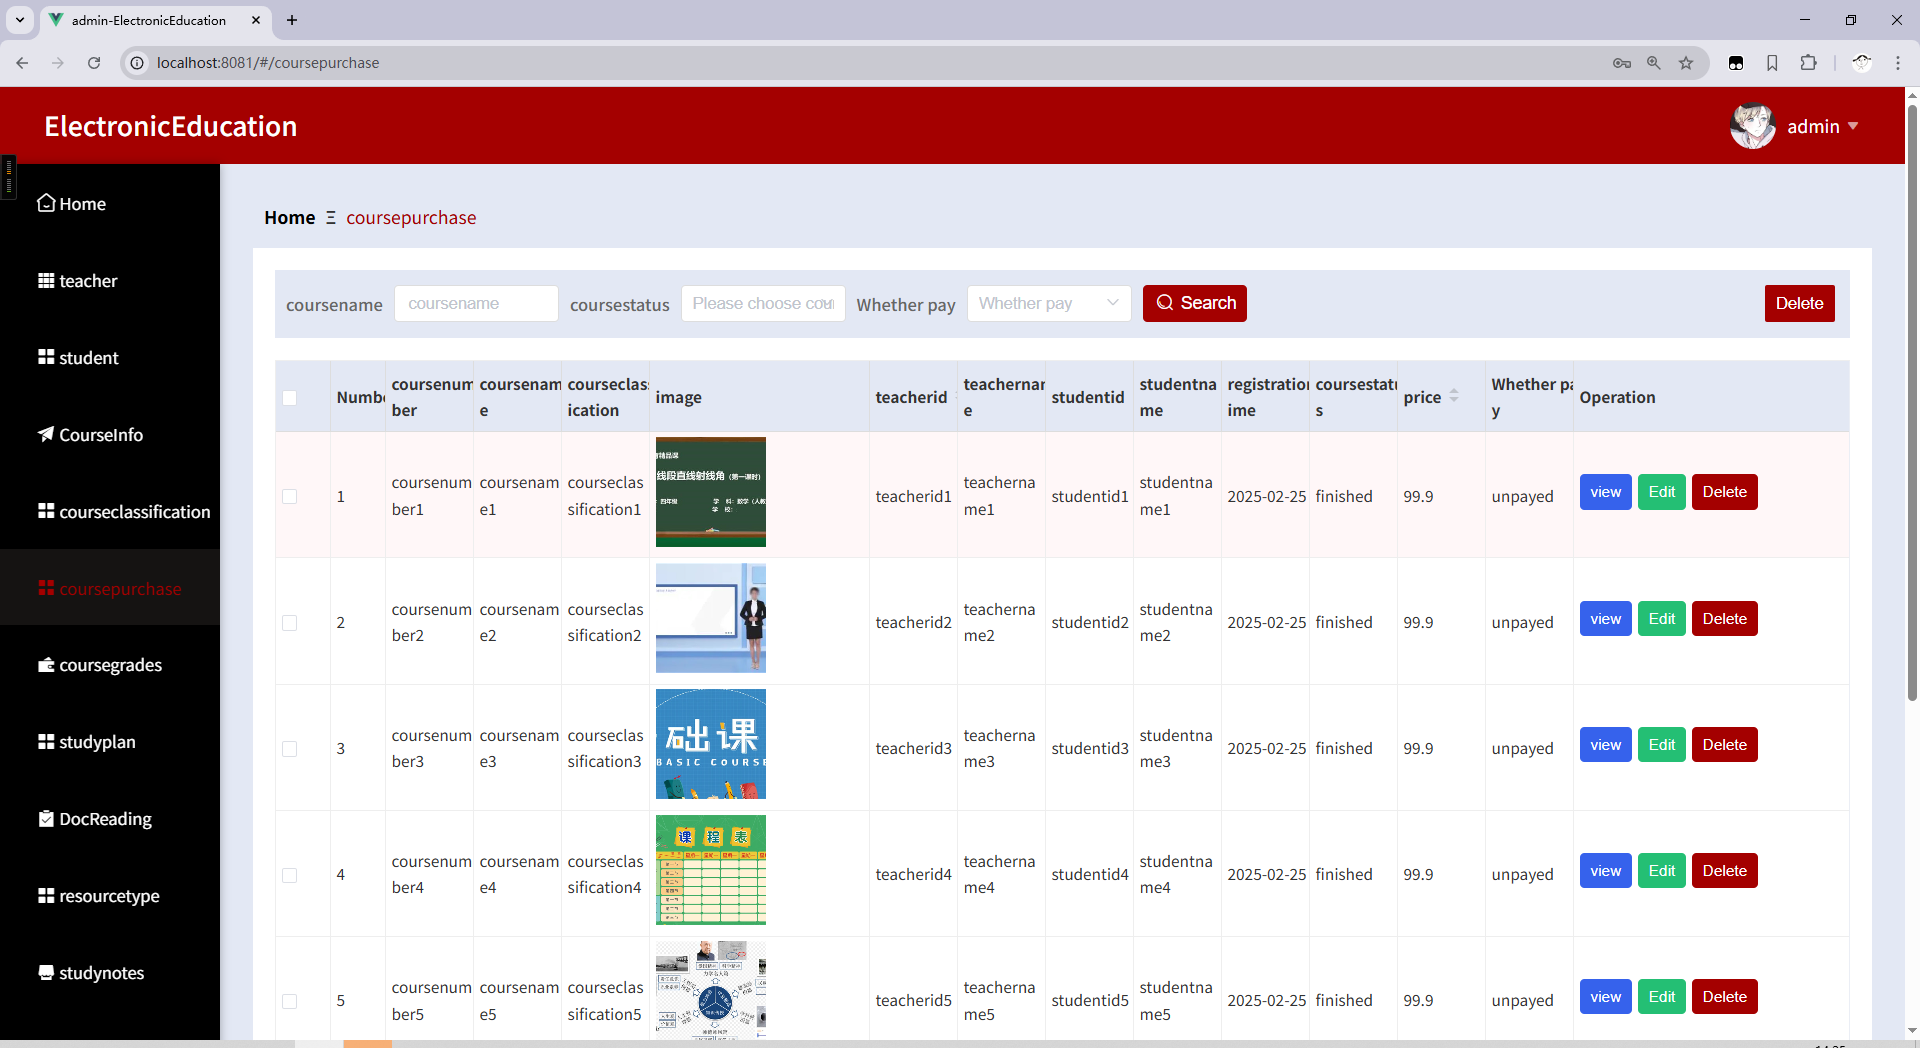The height and width of the screenshot is (1048, 1920).
Task: Check the checkbox for row 4
Action: tap(290, 875)
